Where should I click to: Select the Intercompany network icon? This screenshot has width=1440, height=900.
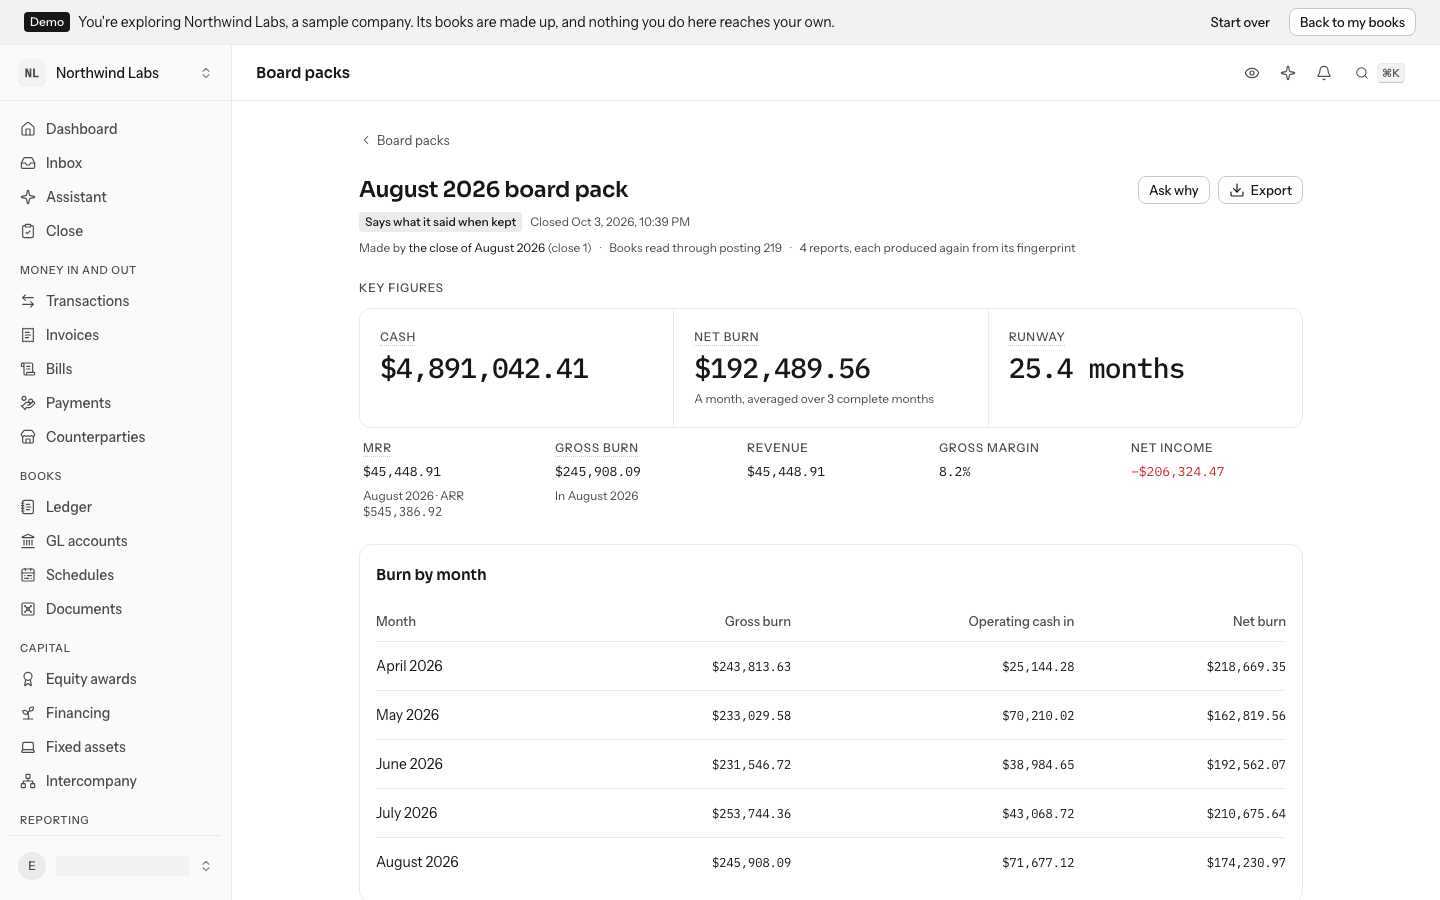[x=28, y=781]
